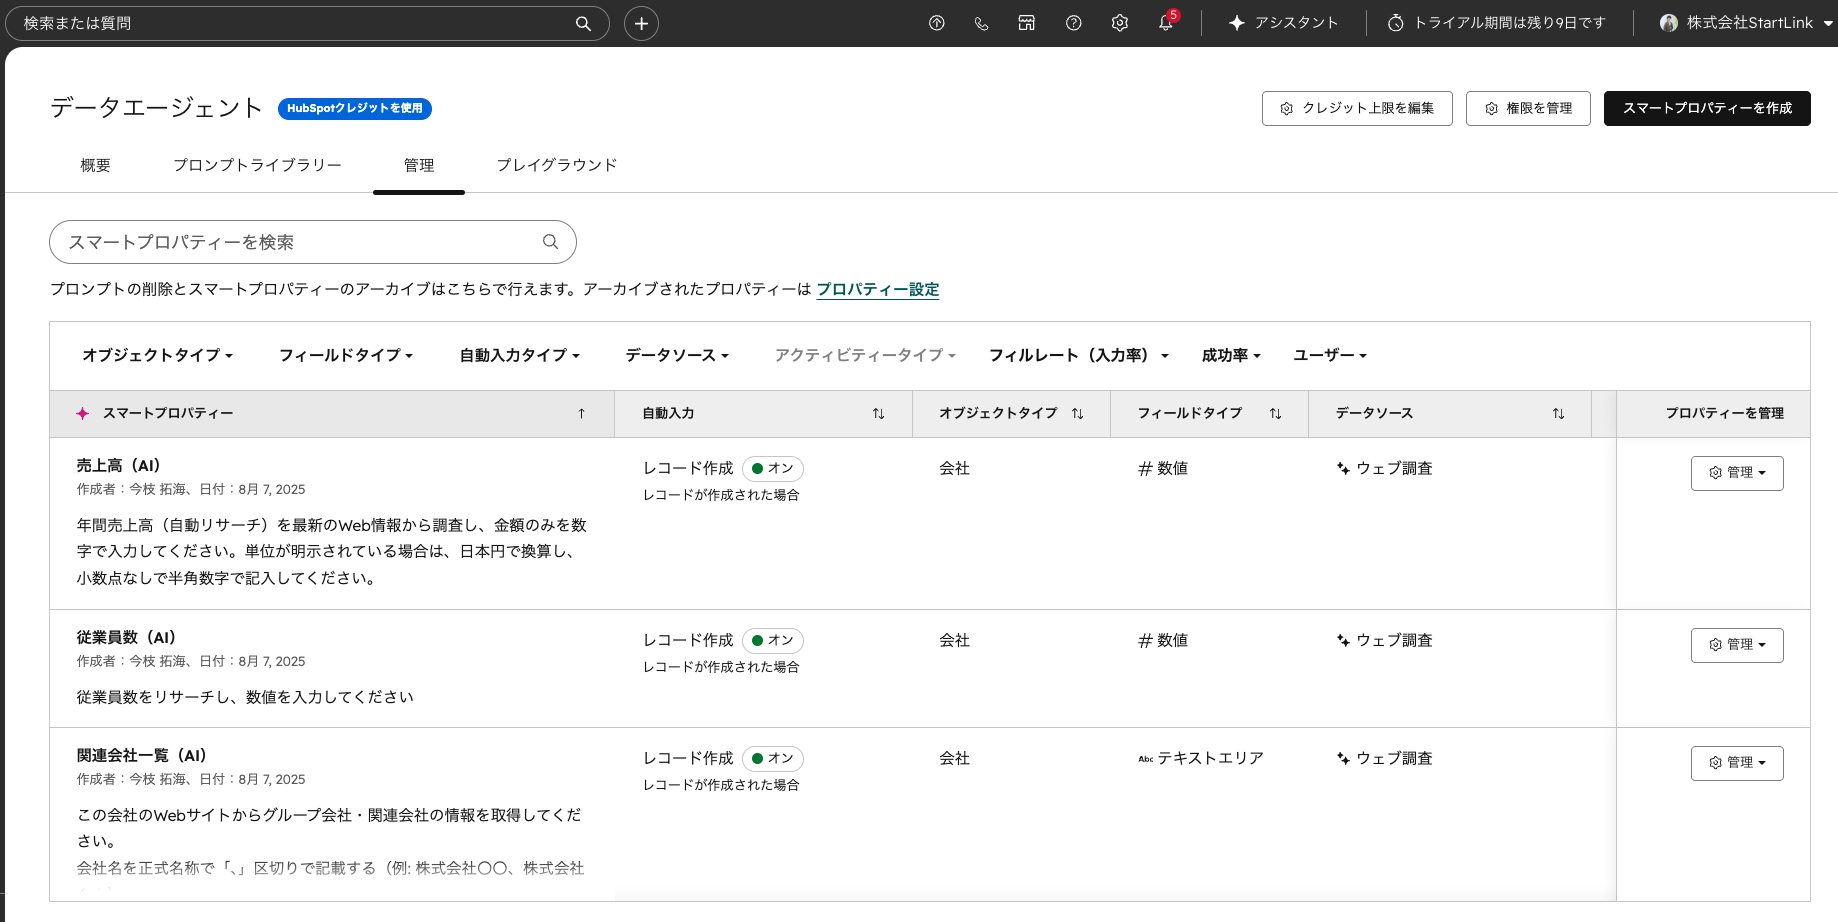Click the search magnifier in top bar
1838x922 pixels.
click(x=584, y=23)
